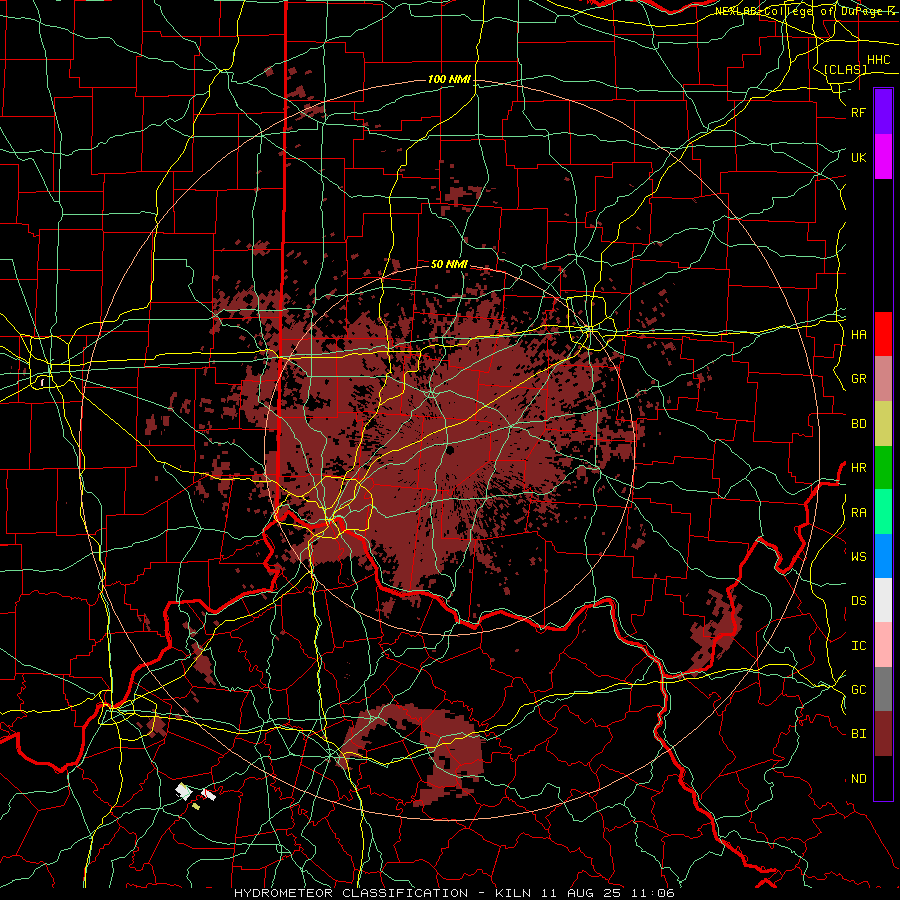Screen dimensions: 900x900
Task: Select the 'BD' legend label
Action: tap(858, 424)
